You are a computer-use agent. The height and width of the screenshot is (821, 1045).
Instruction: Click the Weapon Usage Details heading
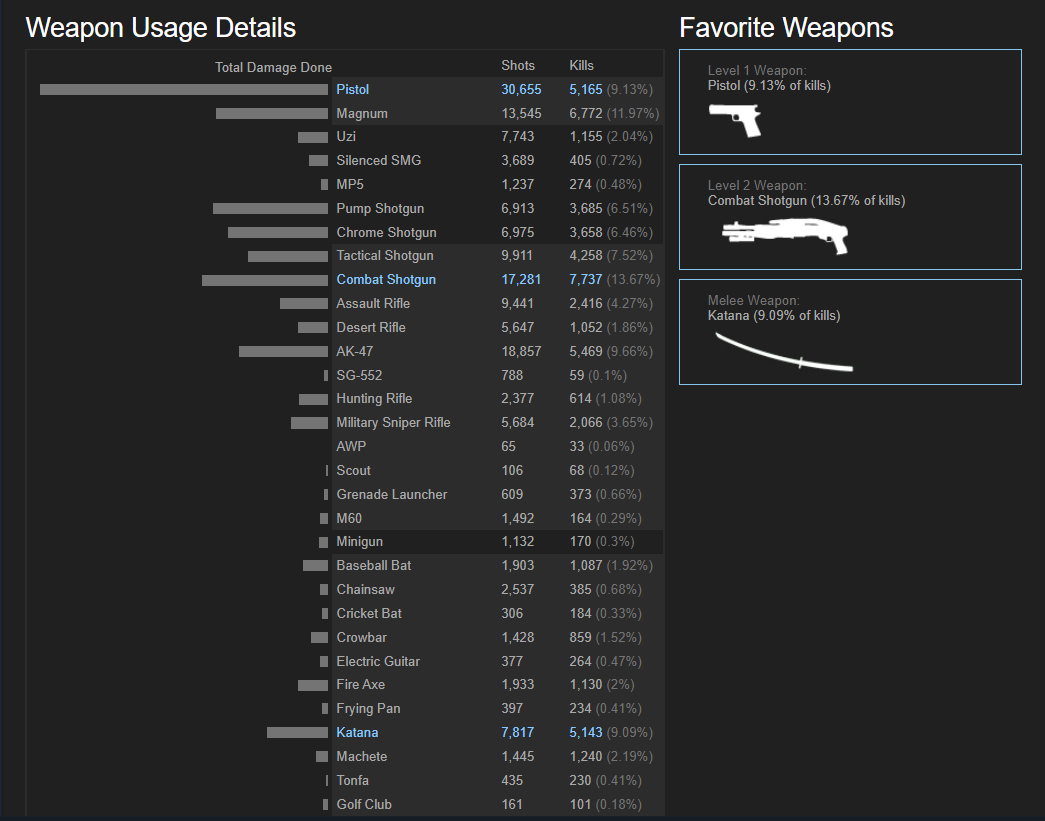point(161,28)
